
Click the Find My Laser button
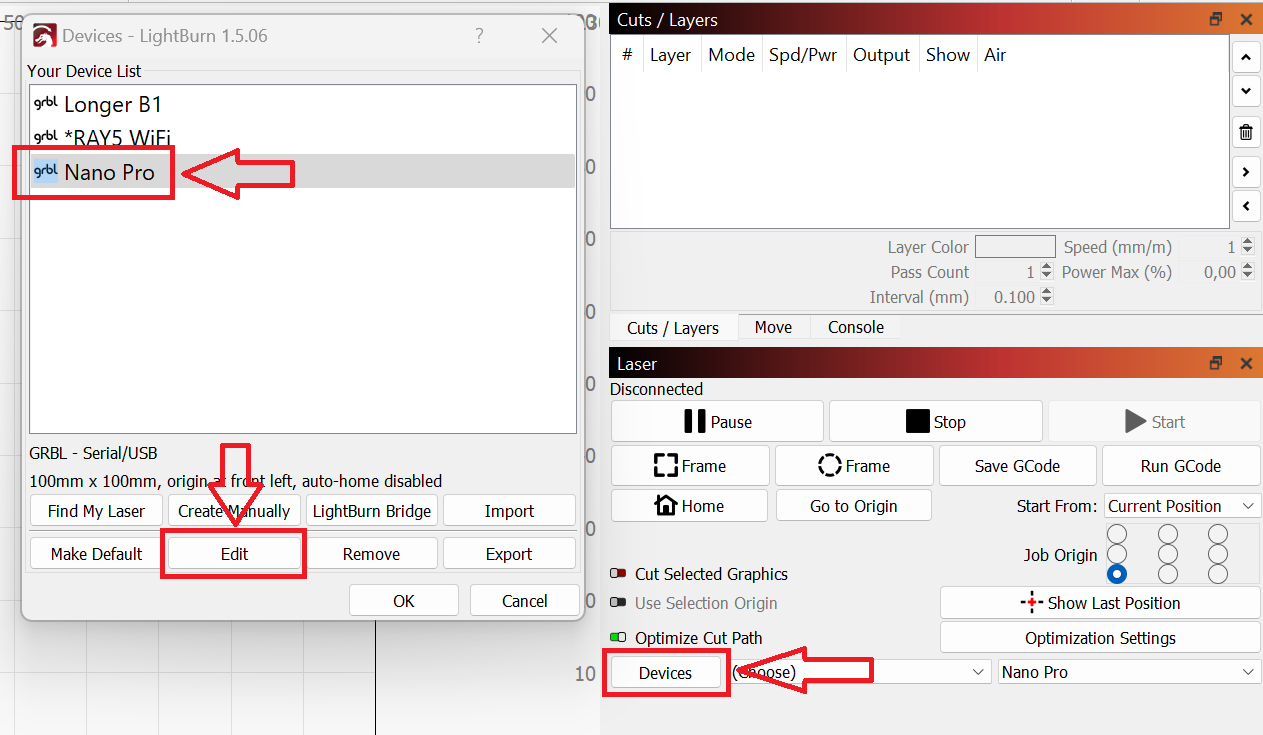(x=96, y=511)
